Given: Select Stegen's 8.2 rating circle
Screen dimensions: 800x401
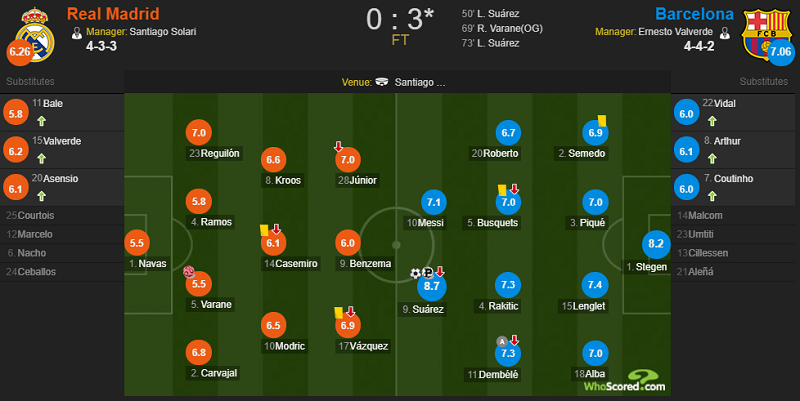Looking at the screenshot, I should click(656, 244).
